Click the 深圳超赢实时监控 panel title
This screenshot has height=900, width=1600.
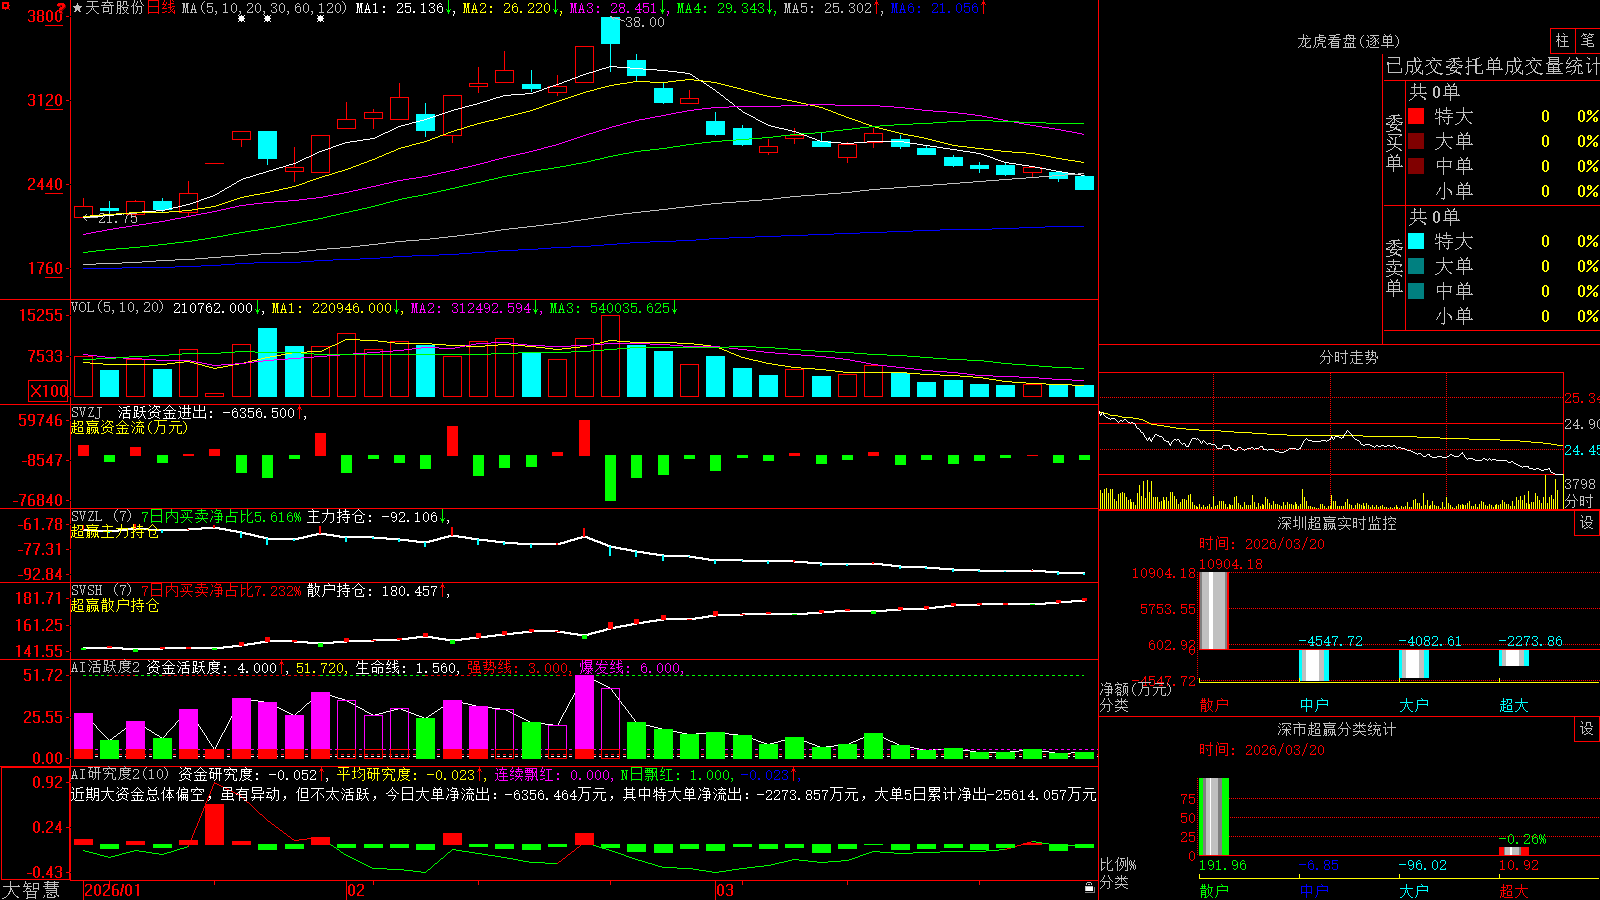pyautogui.click(x=1337, y=523)
